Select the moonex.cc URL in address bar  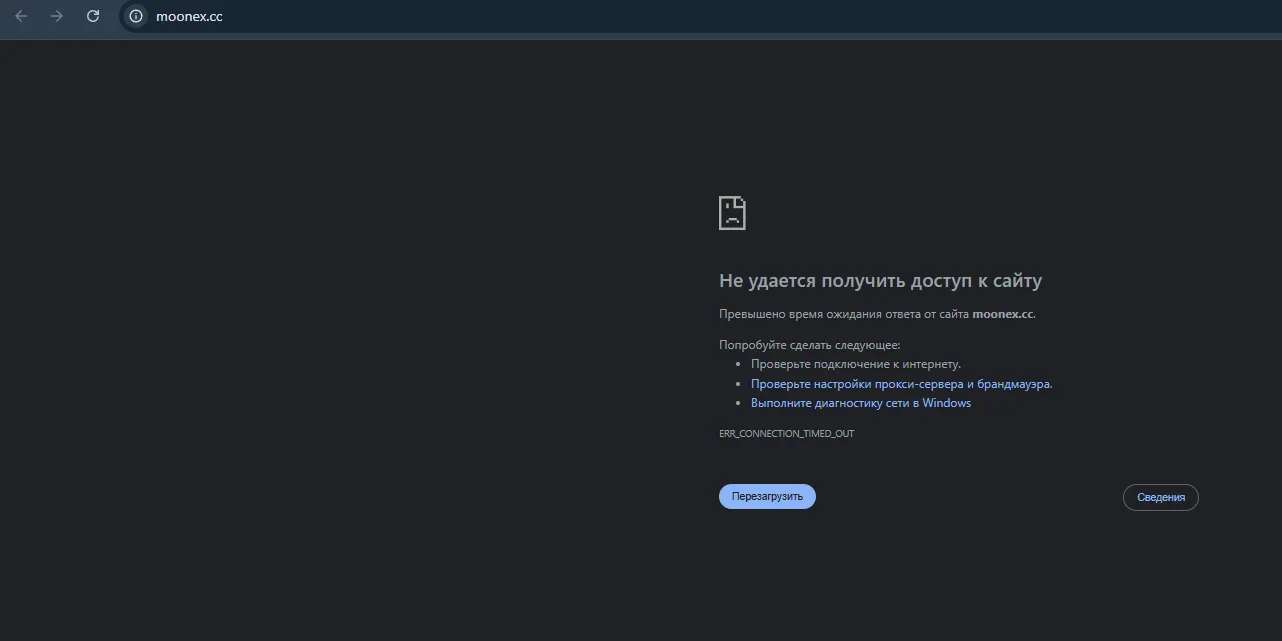coord(189,16)
